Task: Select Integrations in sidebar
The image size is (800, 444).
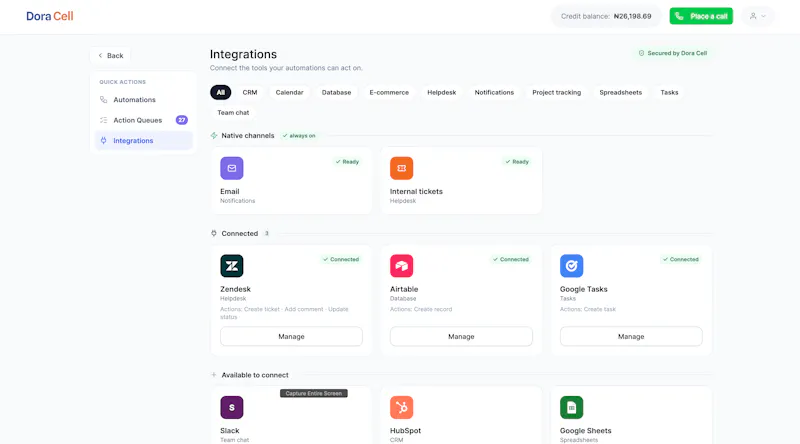Action: 143,140
